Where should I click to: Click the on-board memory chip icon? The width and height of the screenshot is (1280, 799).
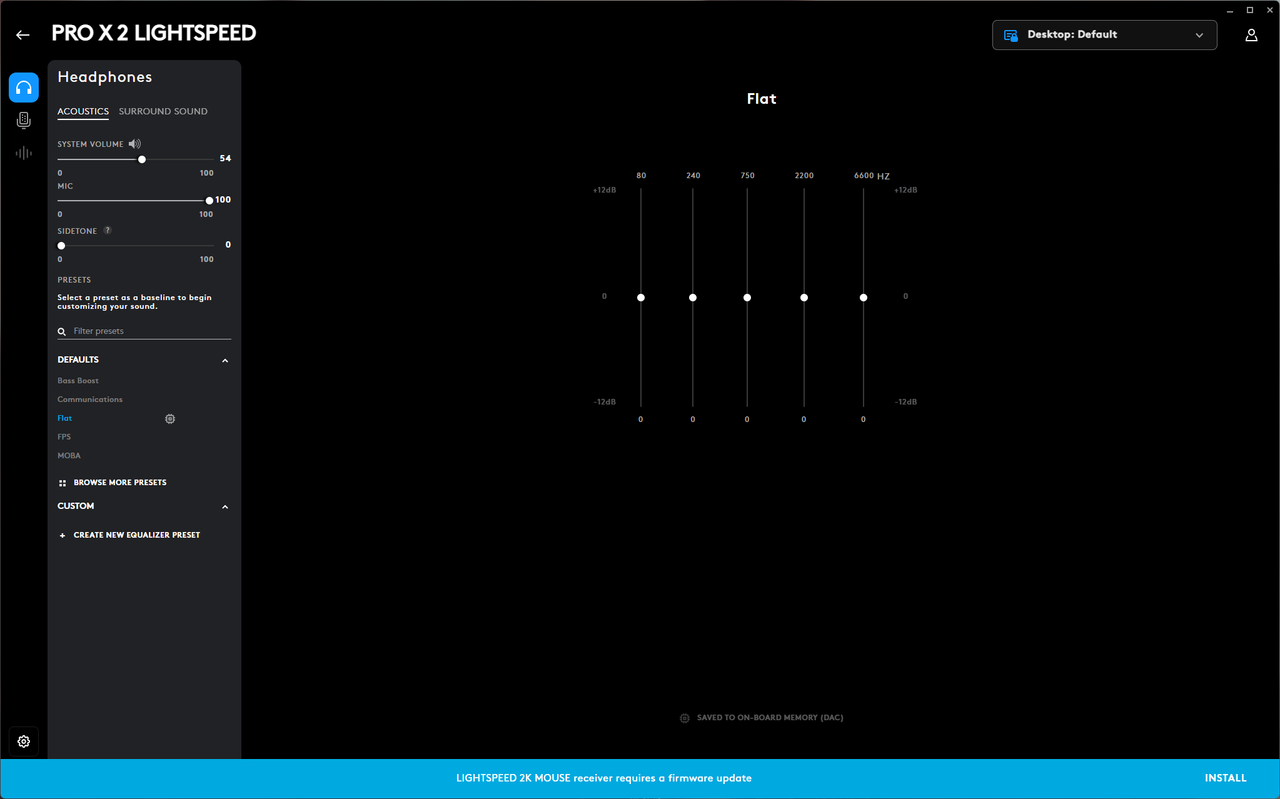click(x=685, y=718)
